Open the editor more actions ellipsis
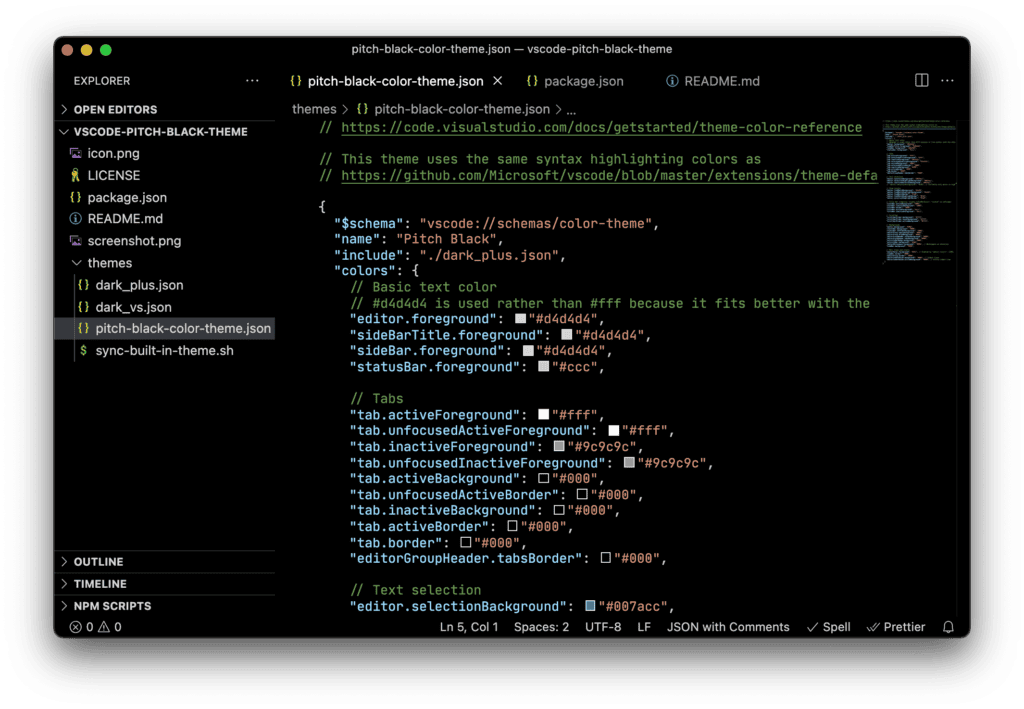The height and width of the screenshot is (709, 1024). [947, 80]
